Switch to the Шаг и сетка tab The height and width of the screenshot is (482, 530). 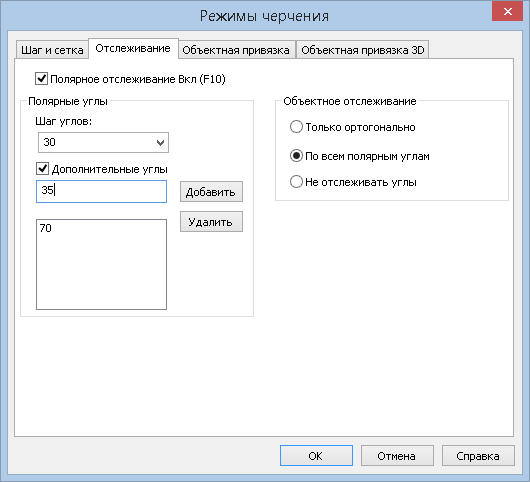(52, 50)
